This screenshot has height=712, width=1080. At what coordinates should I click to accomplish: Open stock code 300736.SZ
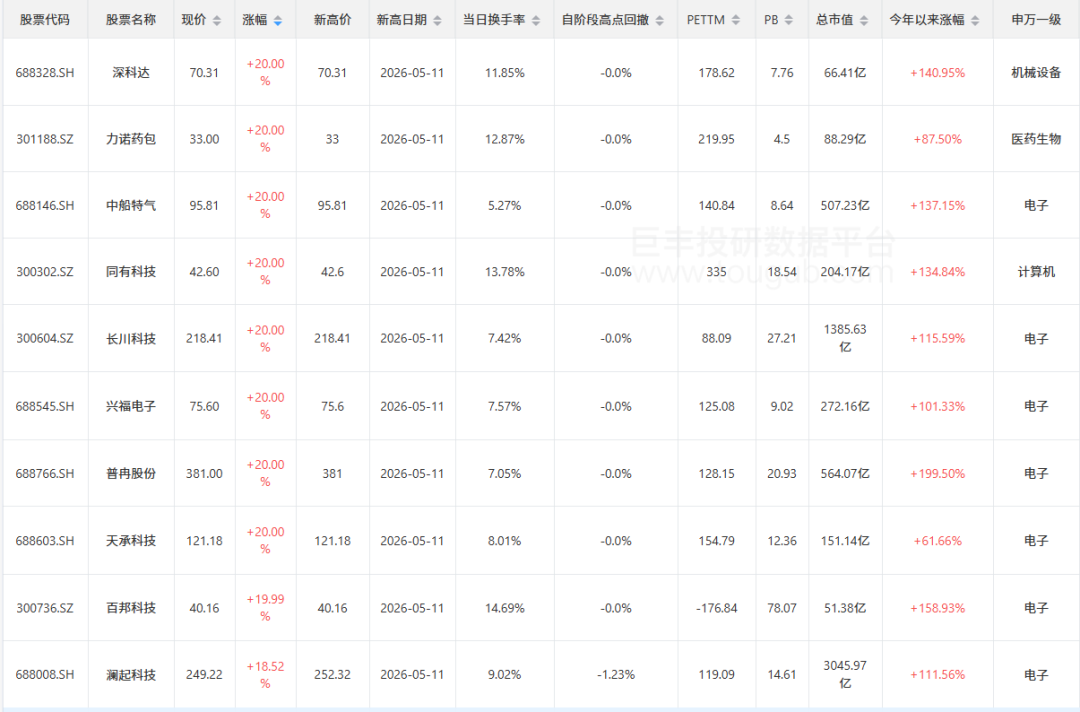coord(45,608)
